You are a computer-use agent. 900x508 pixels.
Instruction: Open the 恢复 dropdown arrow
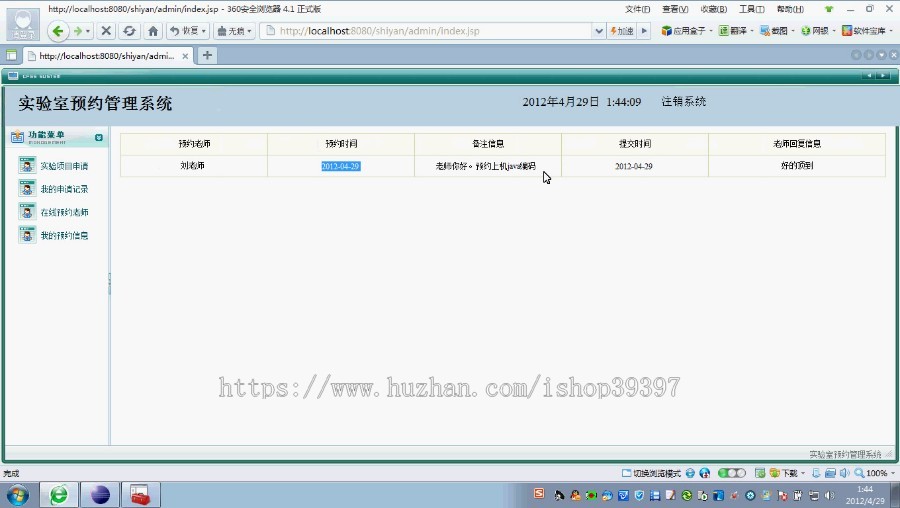click(204, 31)
